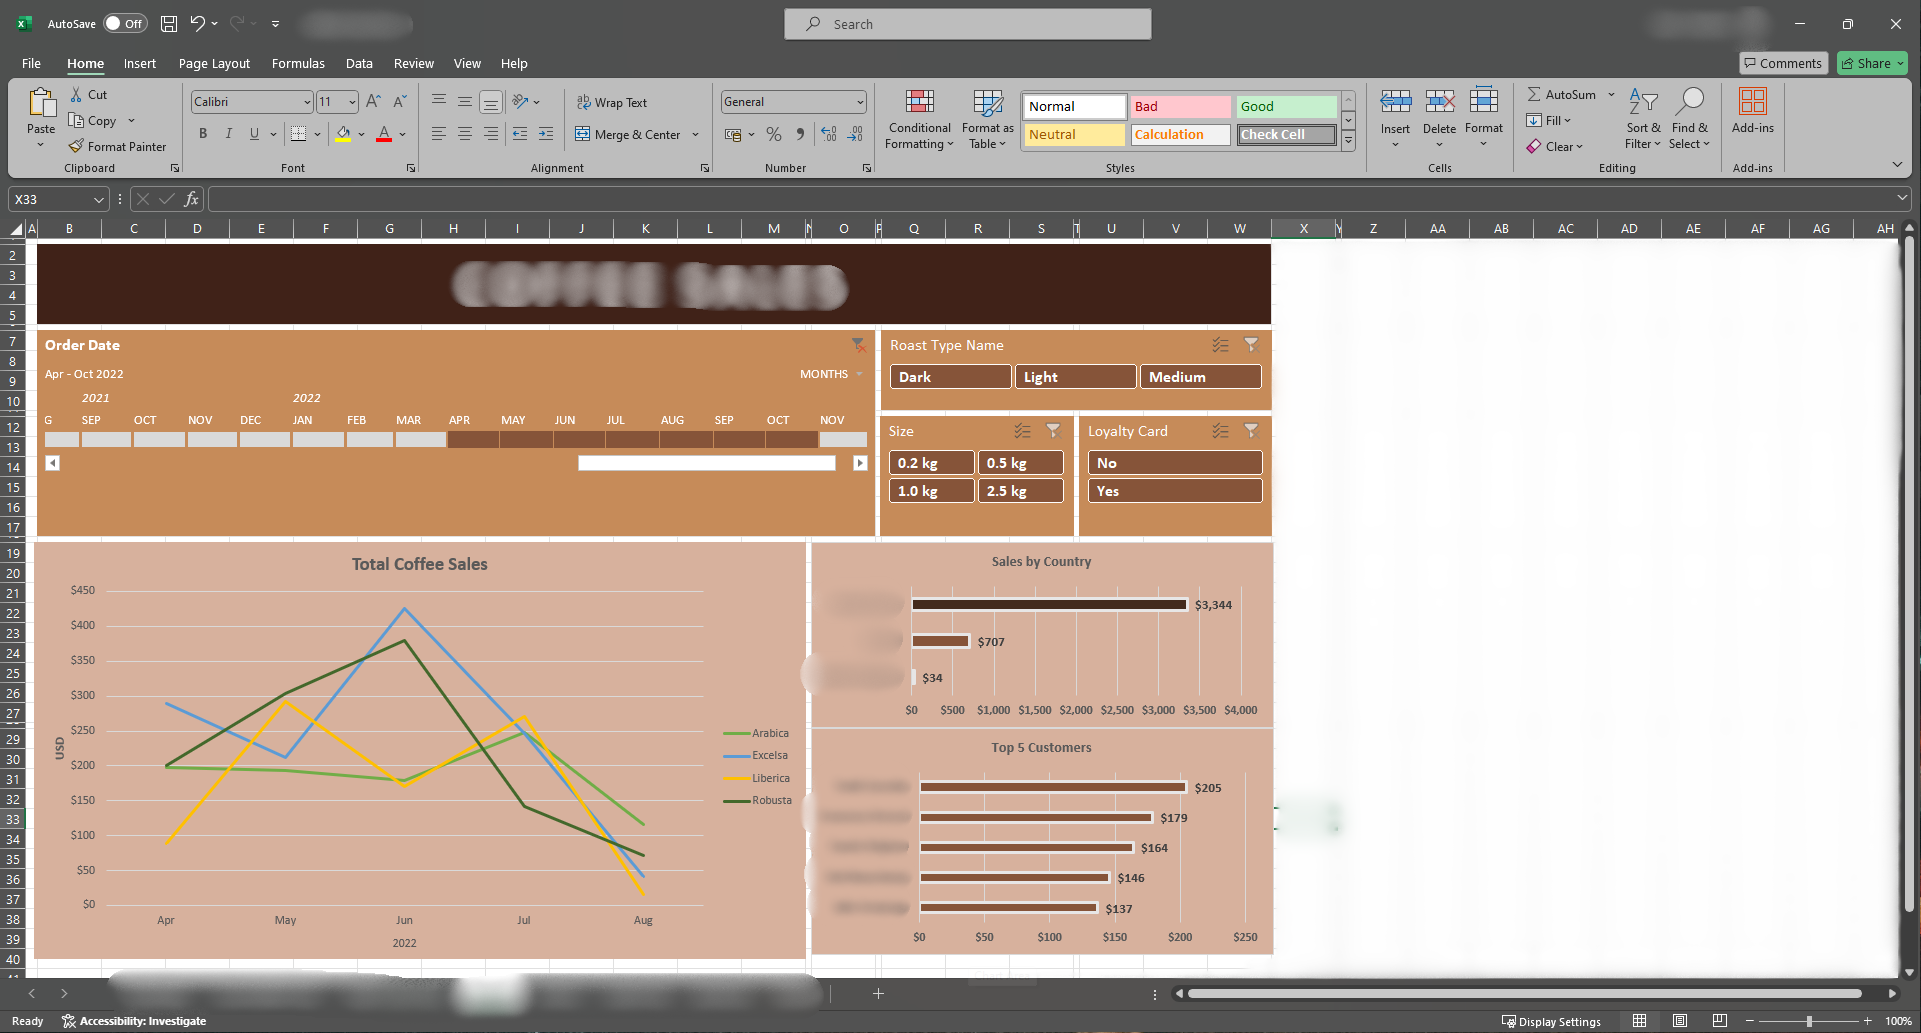Open the font name Calibri dropdown

click(307, 102)
